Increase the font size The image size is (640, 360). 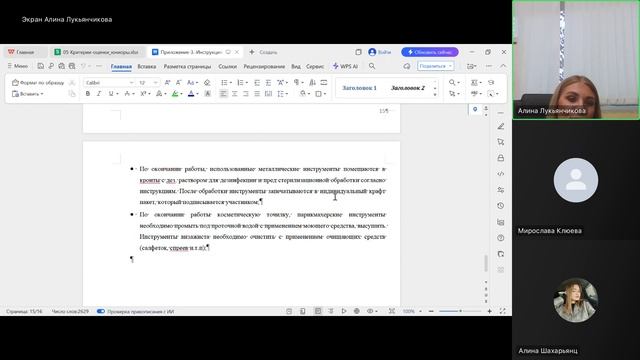pyautogui.click(x=167, y=82)
